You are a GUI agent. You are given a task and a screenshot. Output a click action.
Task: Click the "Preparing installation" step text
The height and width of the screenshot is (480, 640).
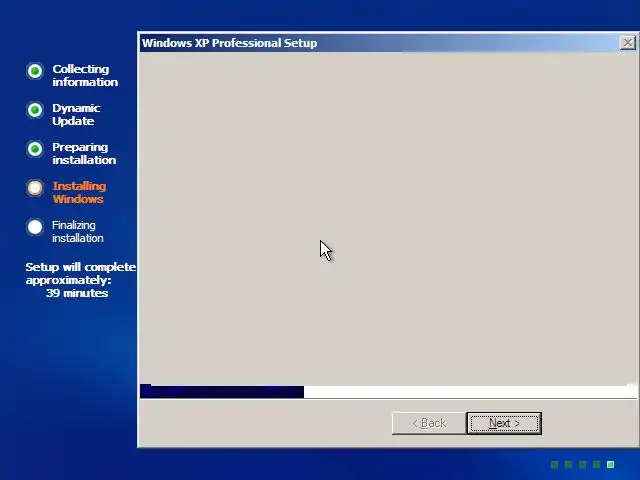(84, 153)
